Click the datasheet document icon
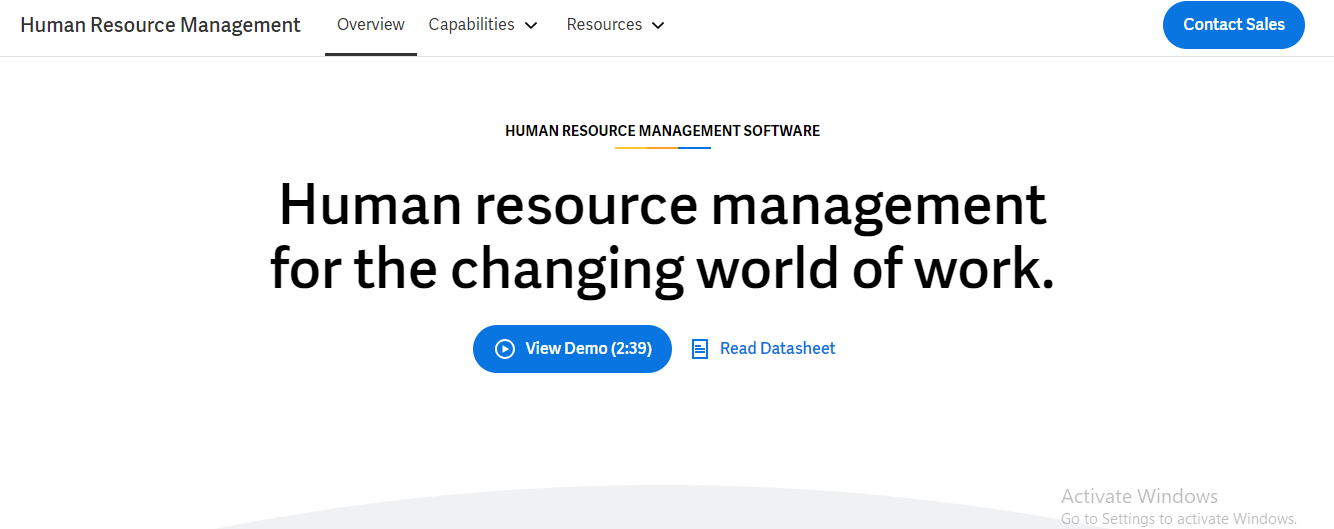 point(700,349)
